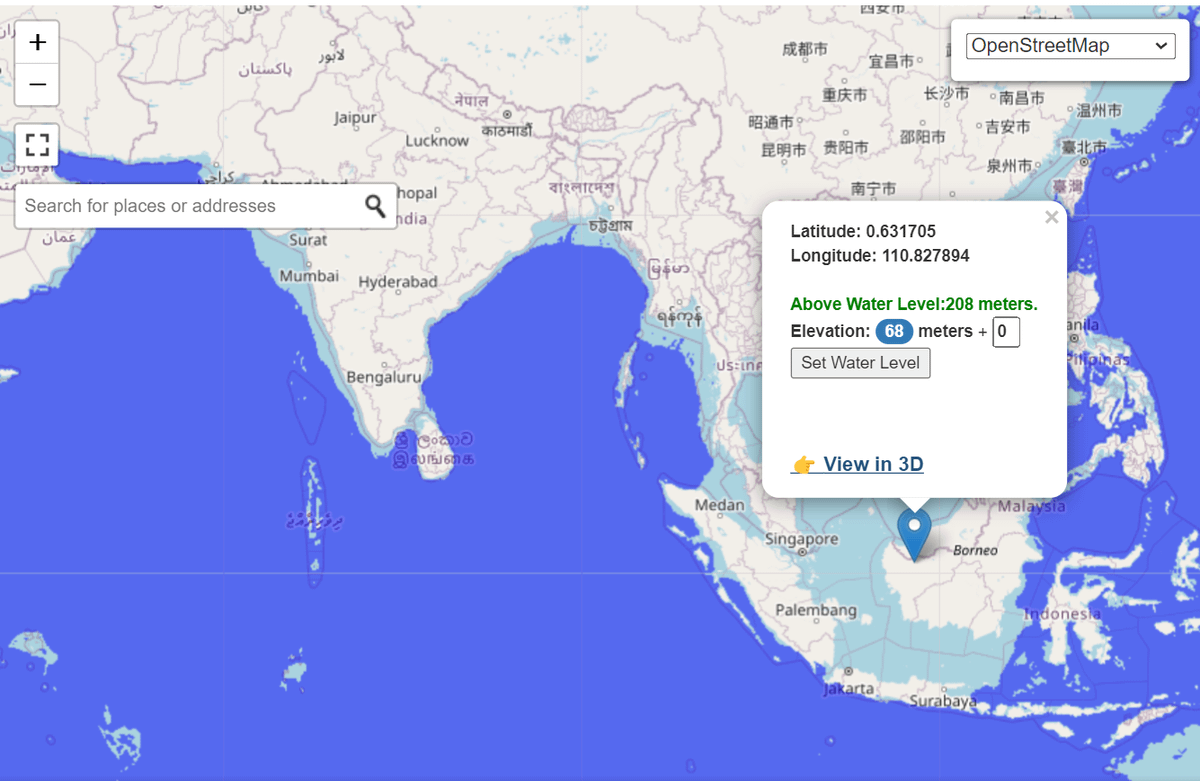Click the search magnifier icon

[x=375, y=206]
